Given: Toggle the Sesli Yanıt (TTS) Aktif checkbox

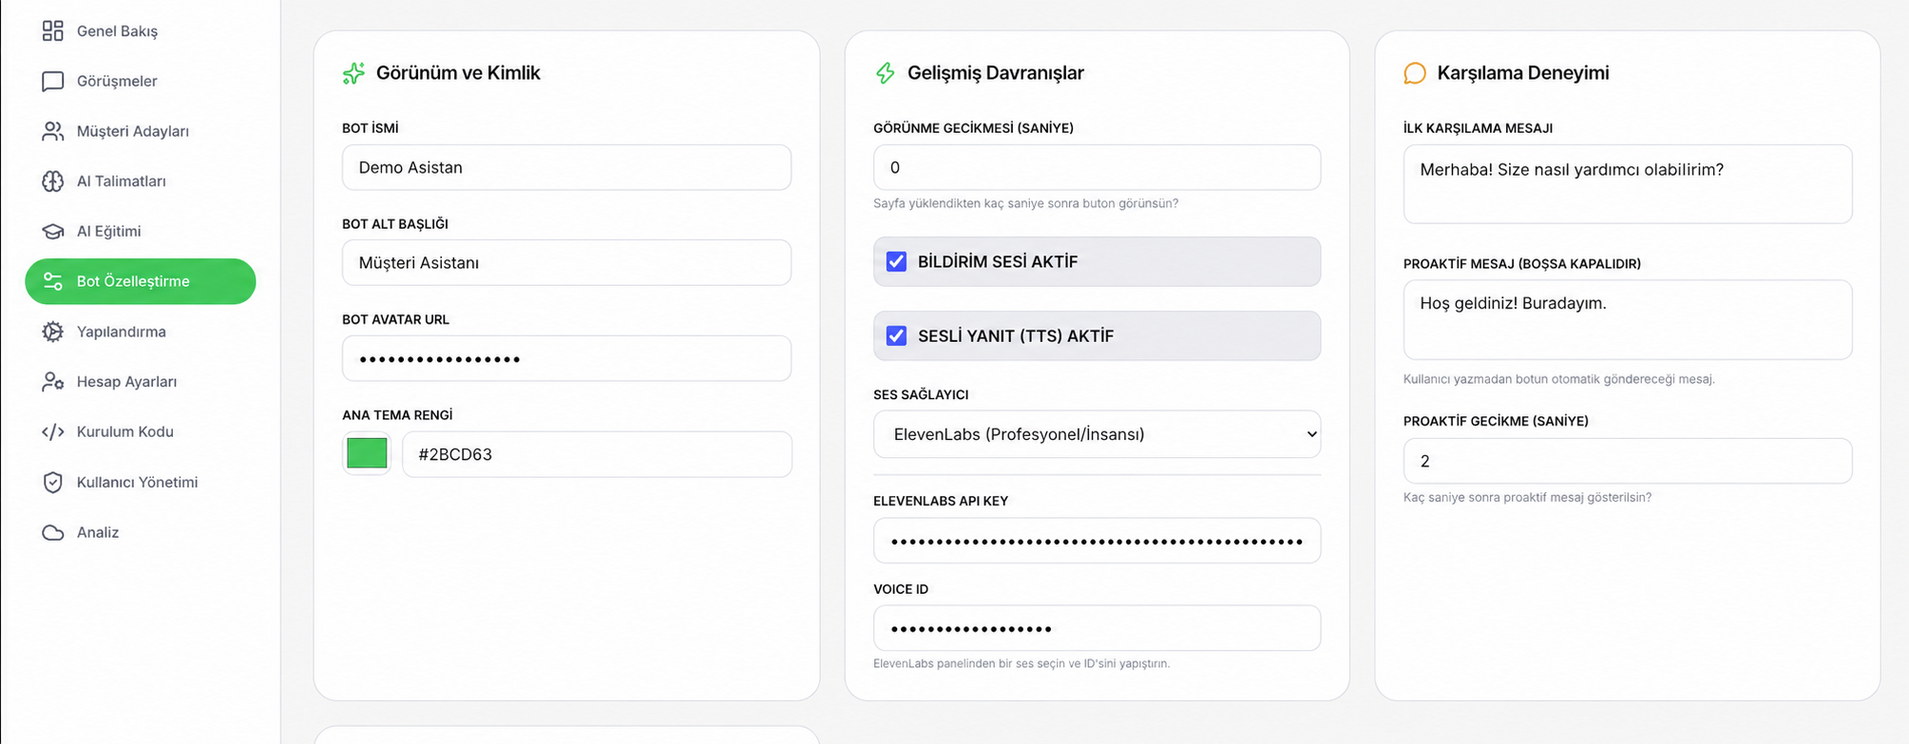Looking at the screenshot, I should [897, 336].
